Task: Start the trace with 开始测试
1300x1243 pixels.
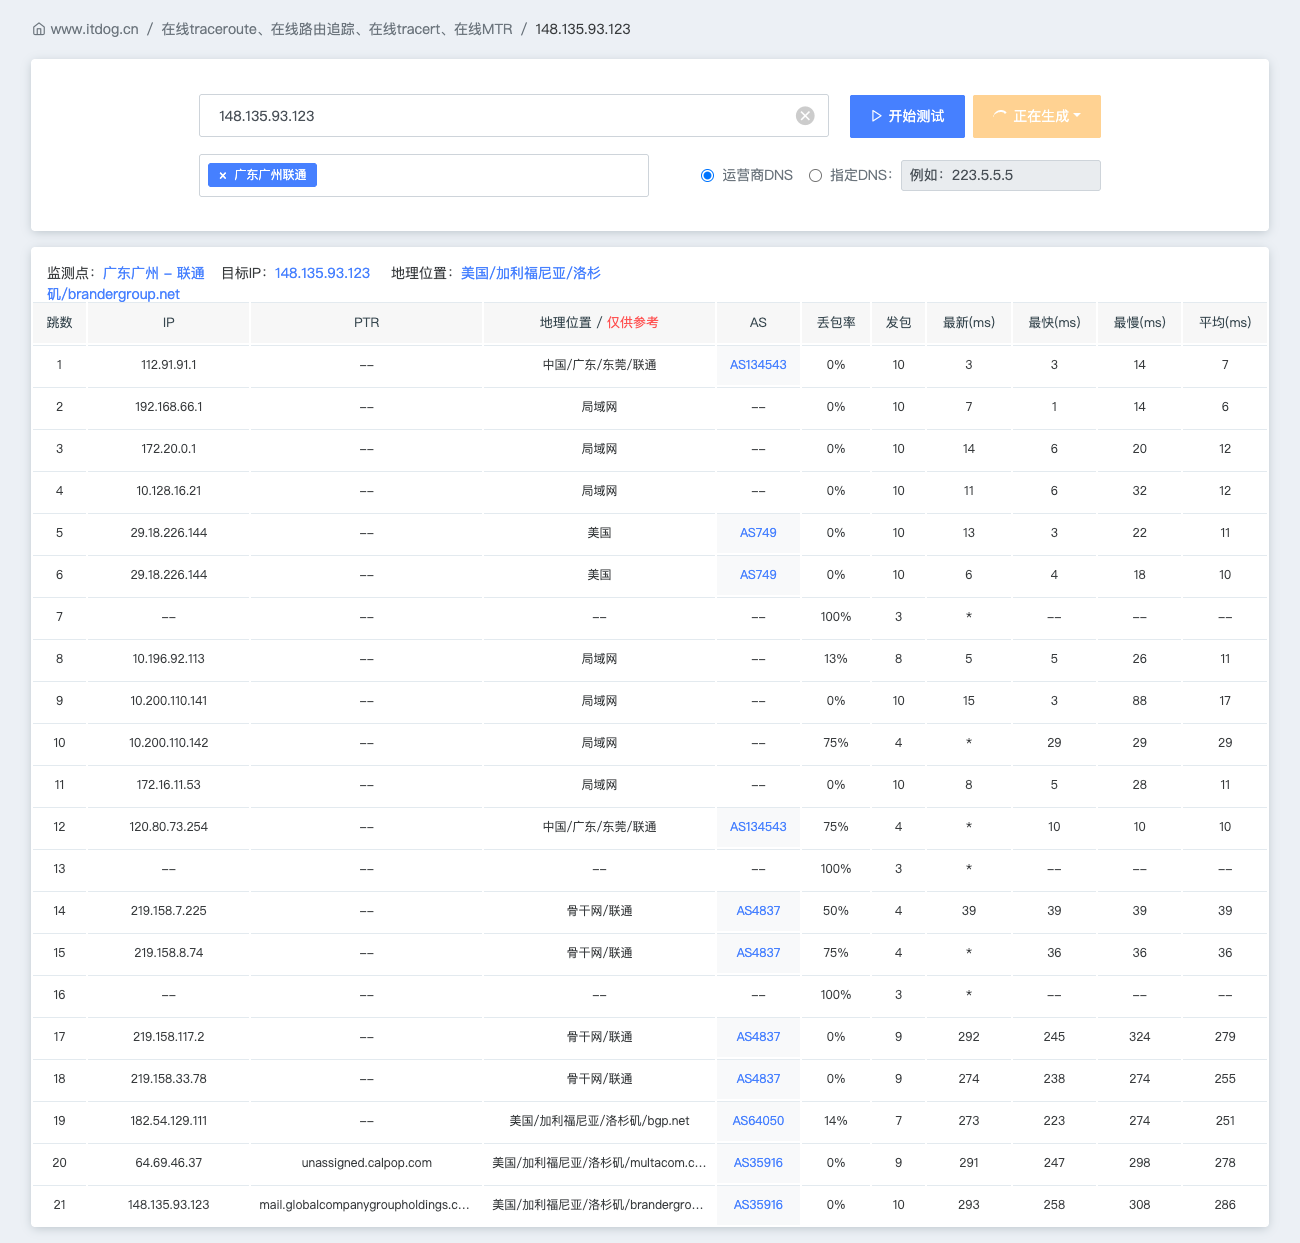Action: [x=907, y=116]
